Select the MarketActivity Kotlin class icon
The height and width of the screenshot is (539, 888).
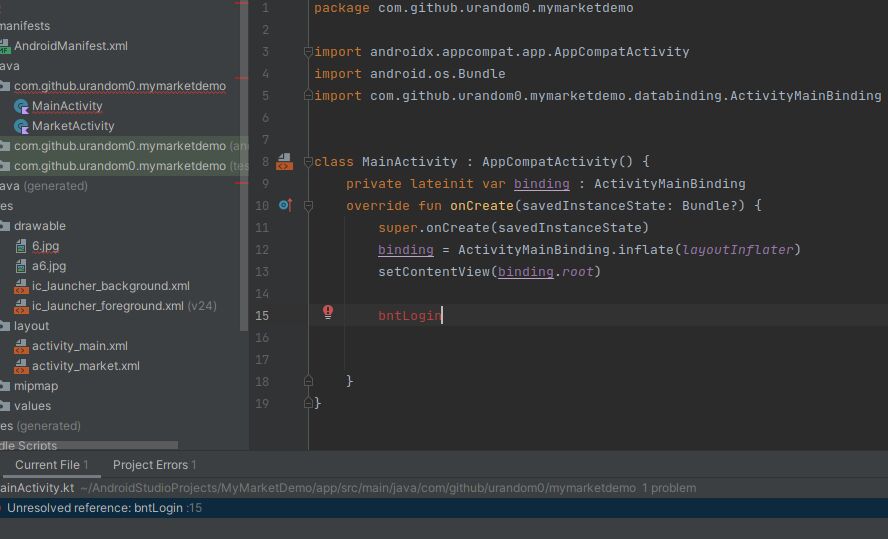point(21,126)
